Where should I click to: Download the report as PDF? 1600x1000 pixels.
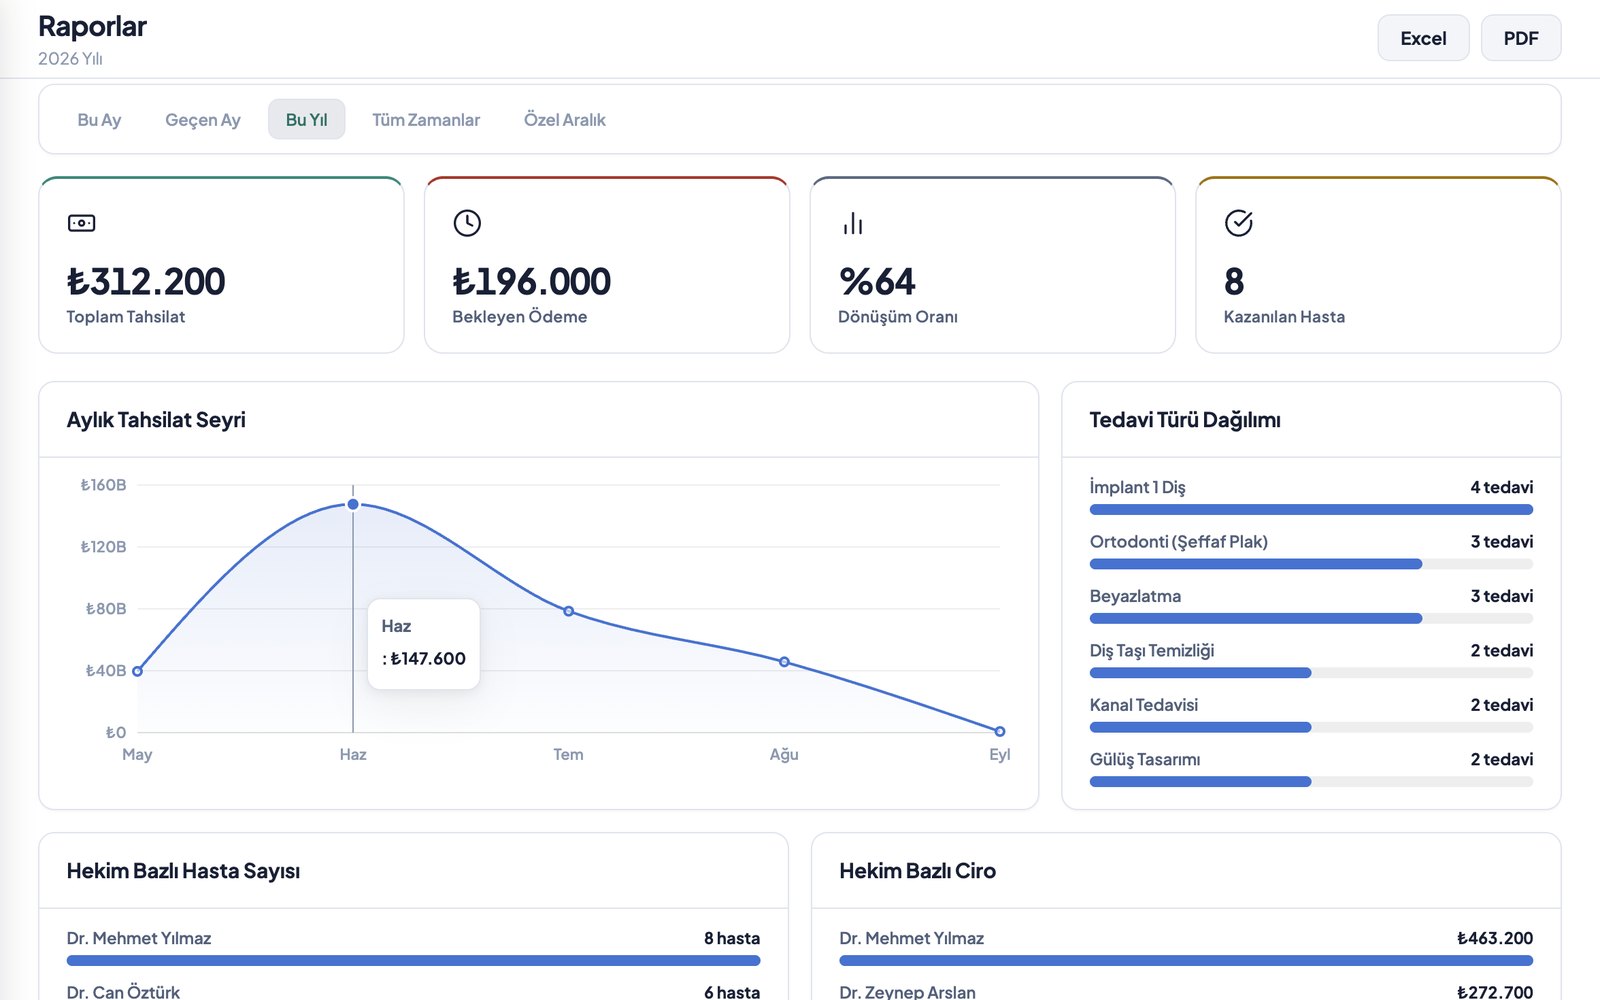tap(1521, 38)
